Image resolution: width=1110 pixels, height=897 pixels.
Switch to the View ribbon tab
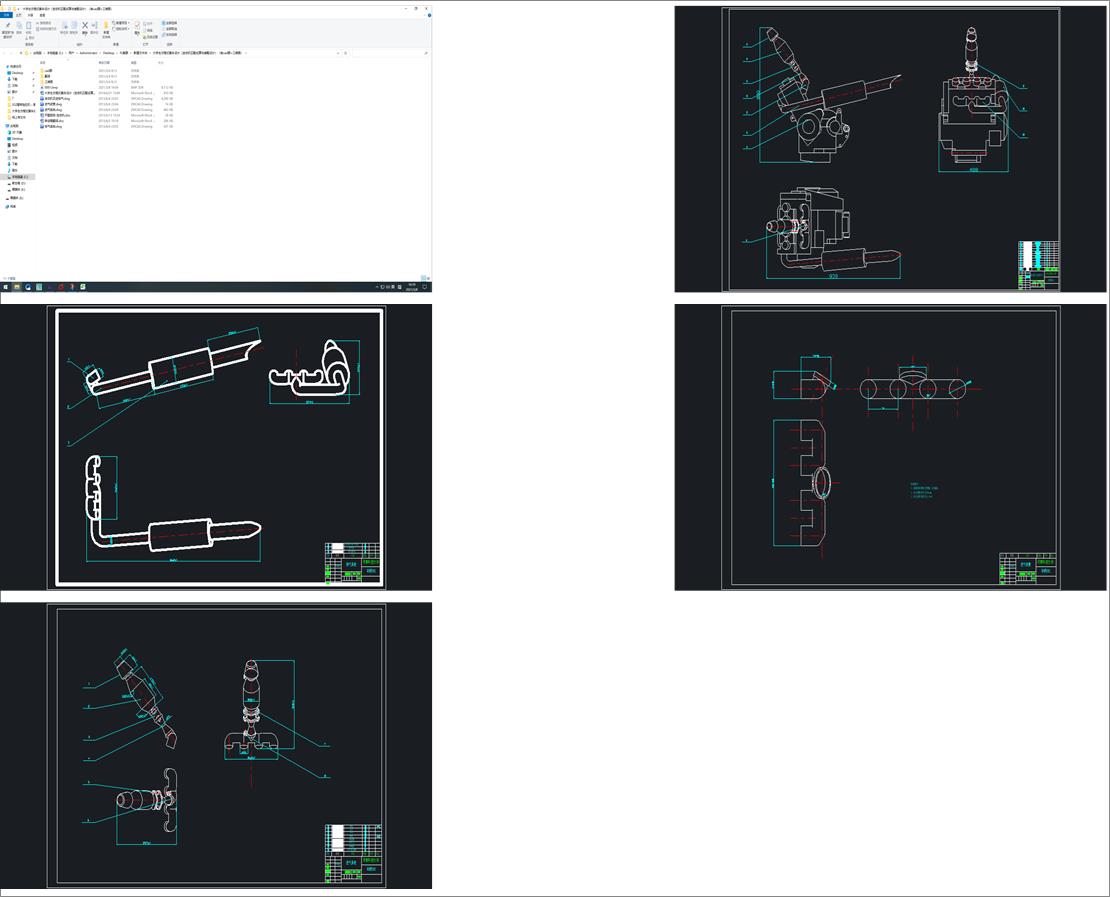pyautogui.click(x=42, y=15)
